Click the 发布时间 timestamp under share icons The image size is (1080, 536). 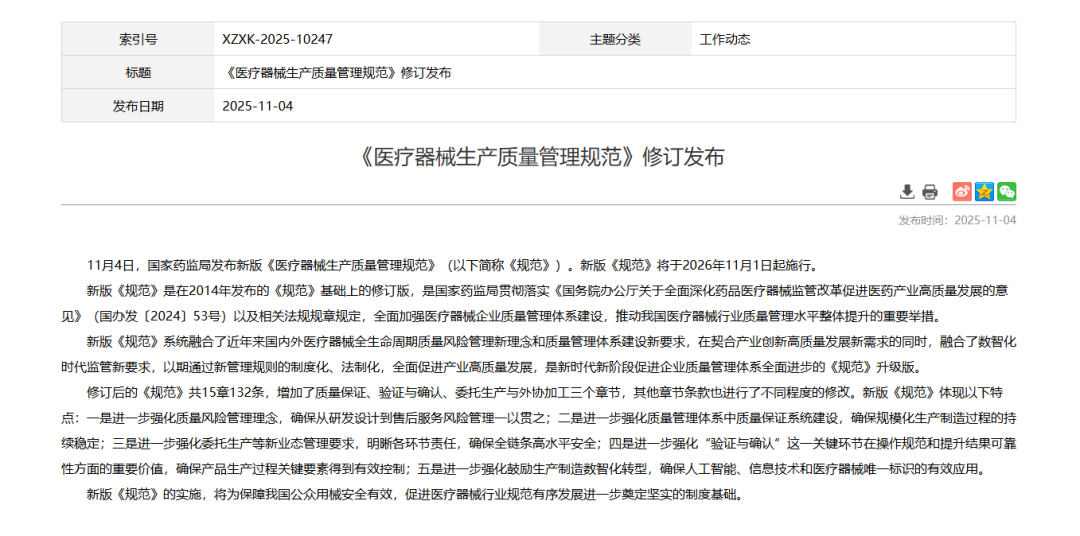(x=957, y=220)
